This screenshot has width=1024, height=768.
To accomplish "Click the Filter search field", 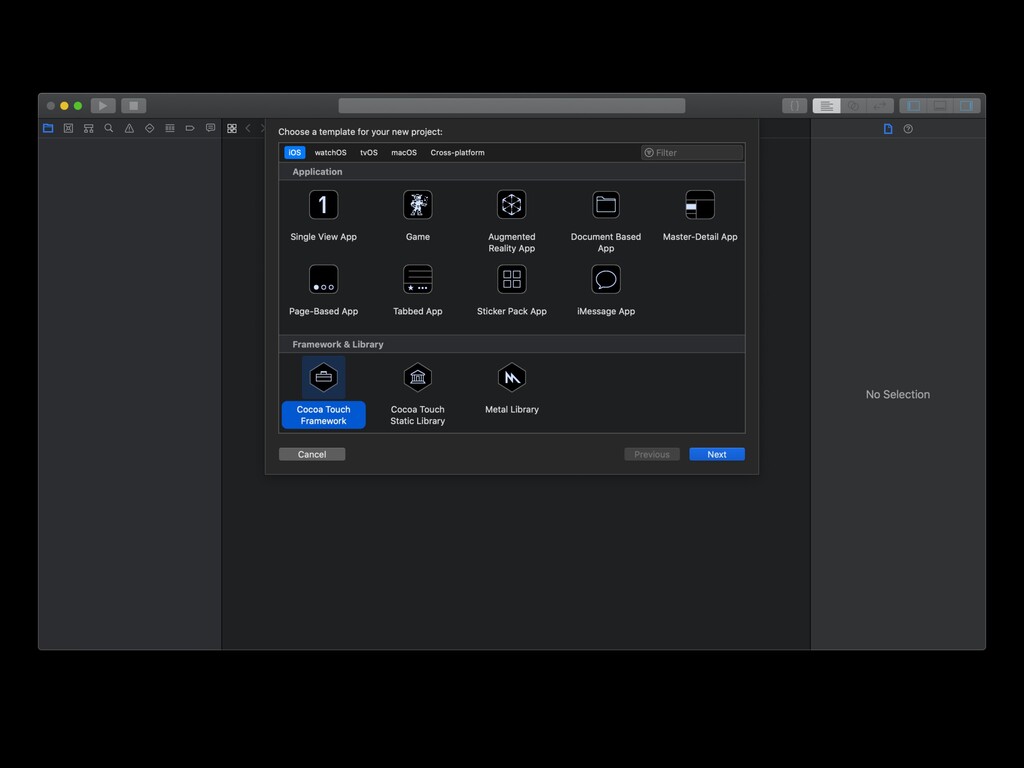I will point(692,152).
